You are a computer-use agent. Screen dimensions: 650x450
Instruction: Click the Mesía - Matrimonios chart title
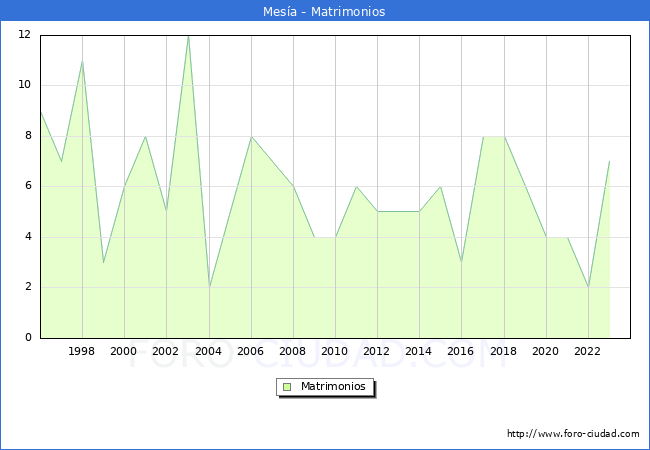[x=325, y=12]
